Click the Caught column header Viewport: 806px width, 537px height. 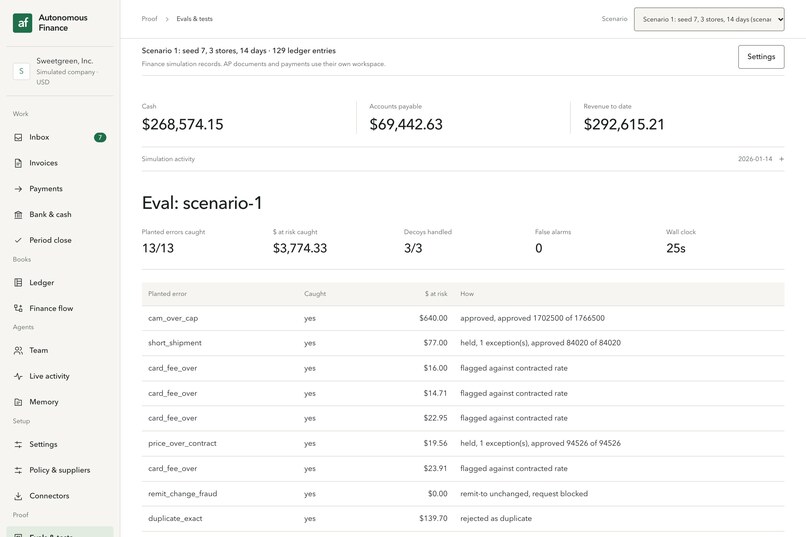[x=315, y=294]
